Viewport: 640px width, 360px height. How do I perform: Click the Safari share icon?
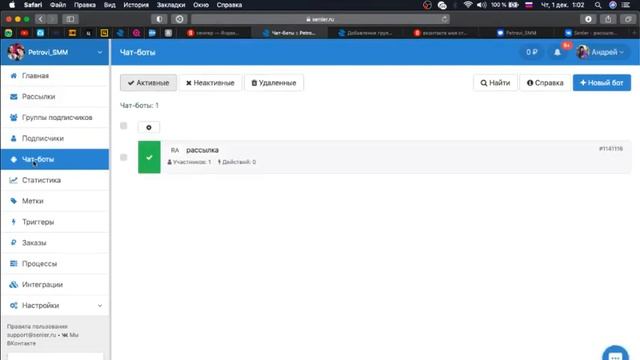[x=608, y=19]
